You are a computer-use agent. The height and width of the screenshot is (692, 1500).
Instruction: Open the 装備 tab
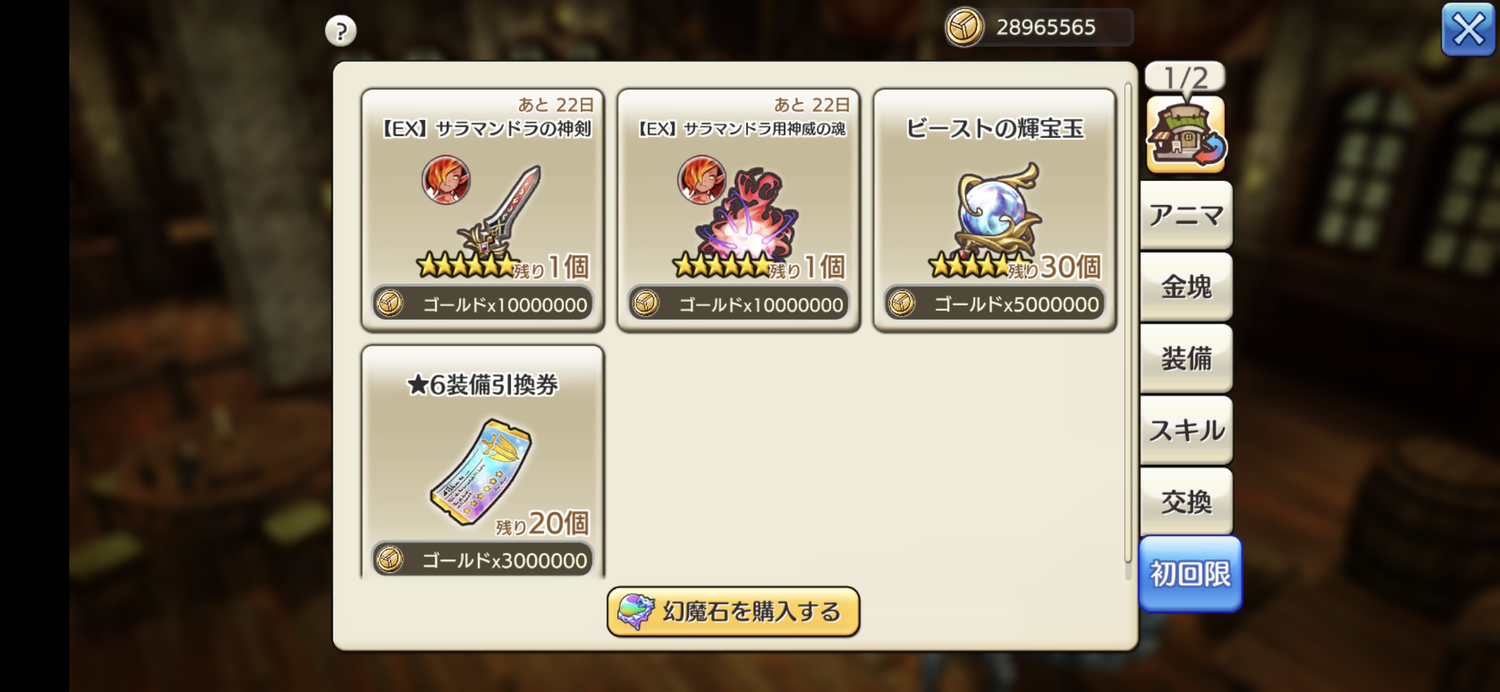(1186, 359)
